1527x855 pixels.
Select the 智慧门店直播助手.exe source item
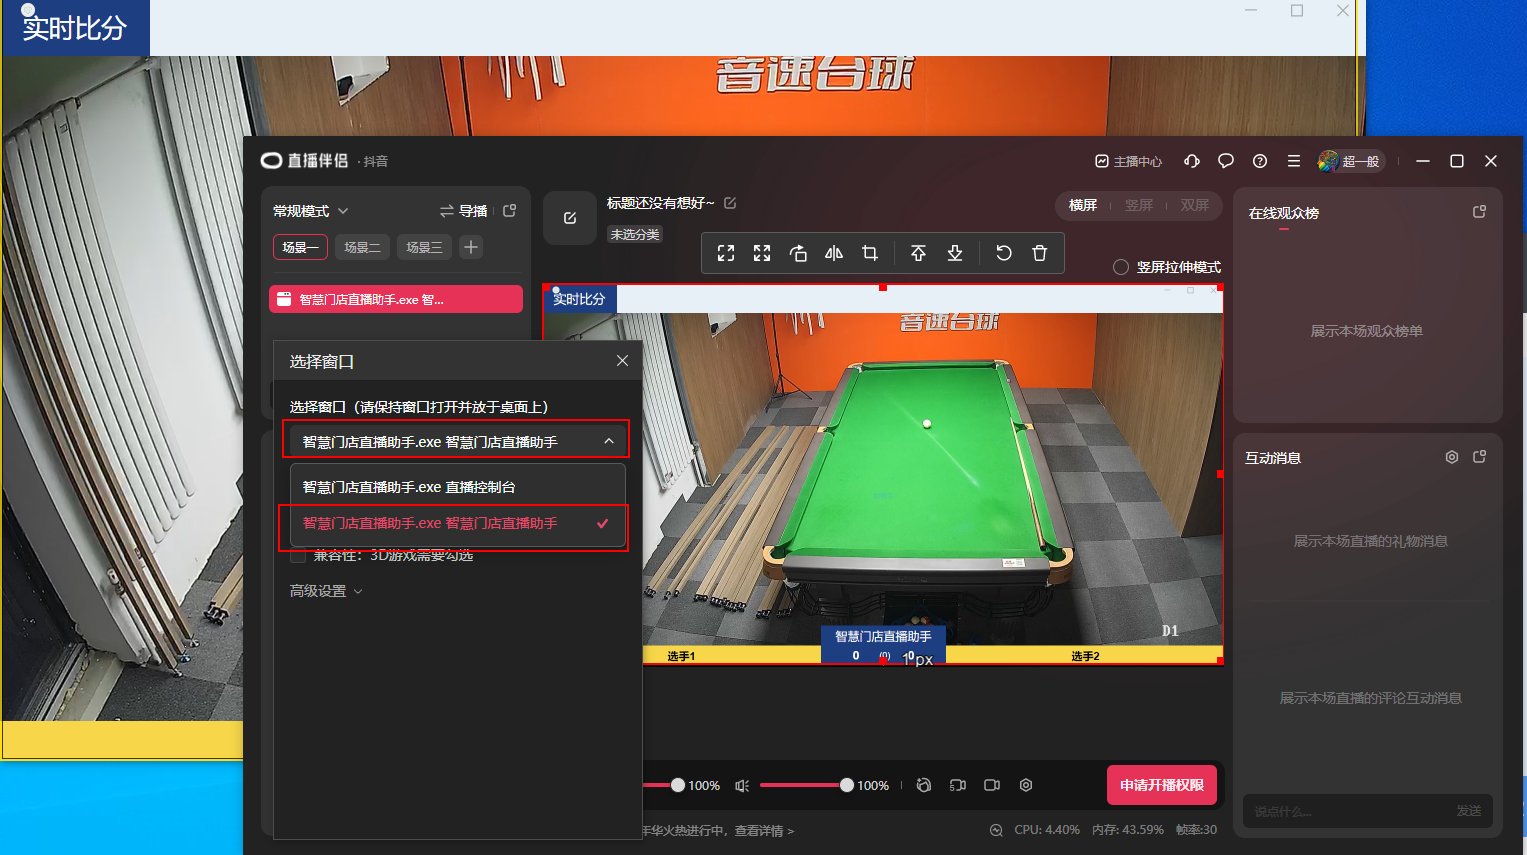click(x=396, y=299)
